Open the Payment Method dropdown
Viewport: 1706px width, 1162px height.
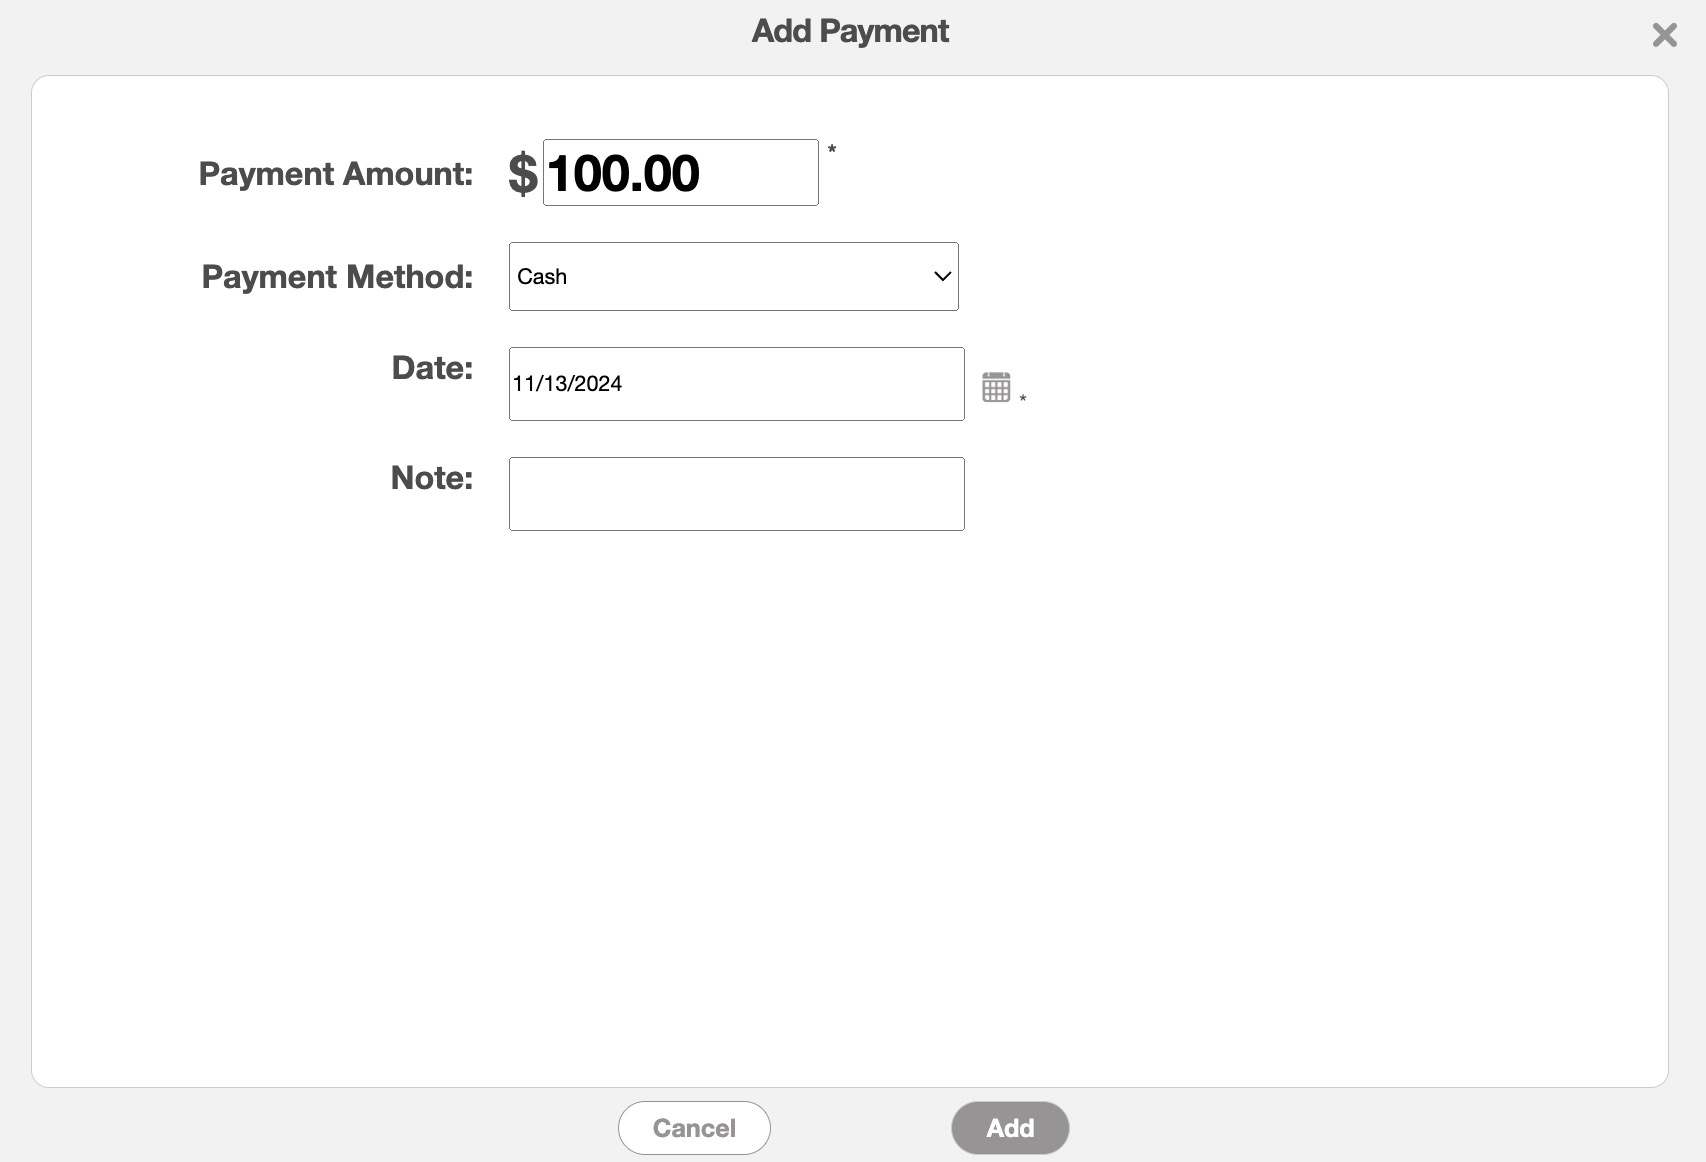point(733,277)
